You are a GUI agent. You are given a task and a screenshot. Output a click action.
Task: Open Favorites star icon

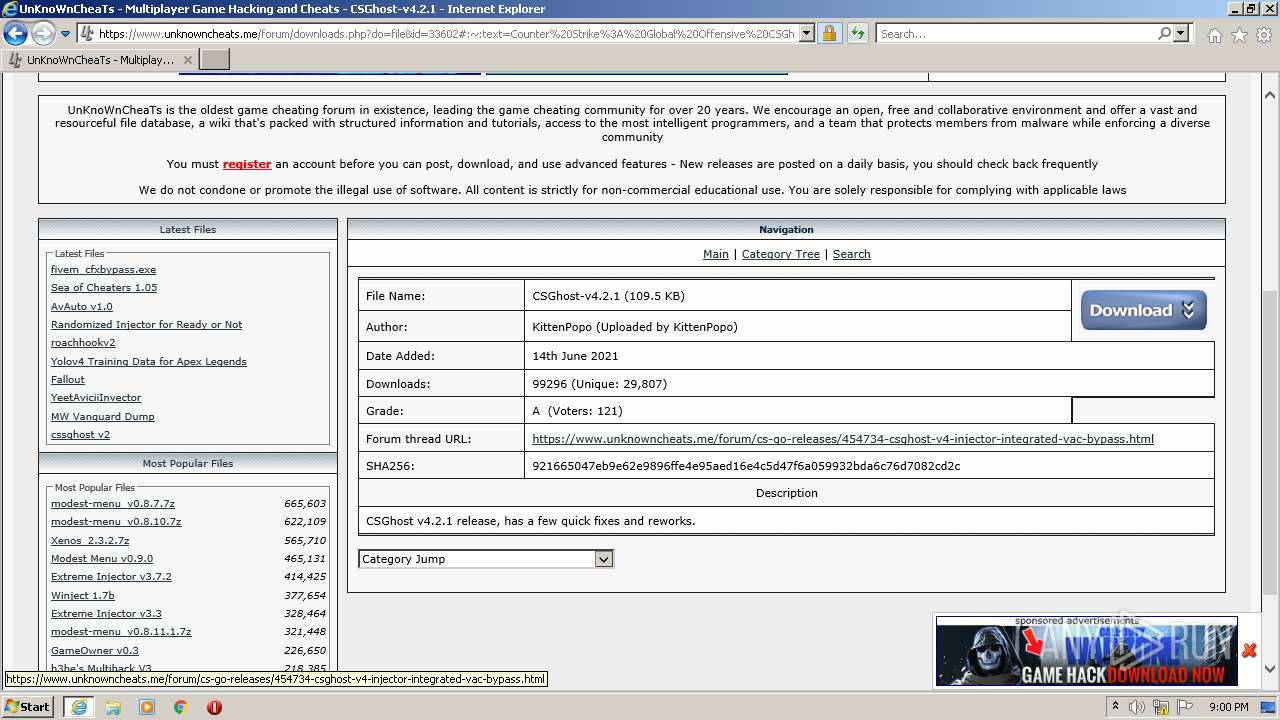(1239, 35)
